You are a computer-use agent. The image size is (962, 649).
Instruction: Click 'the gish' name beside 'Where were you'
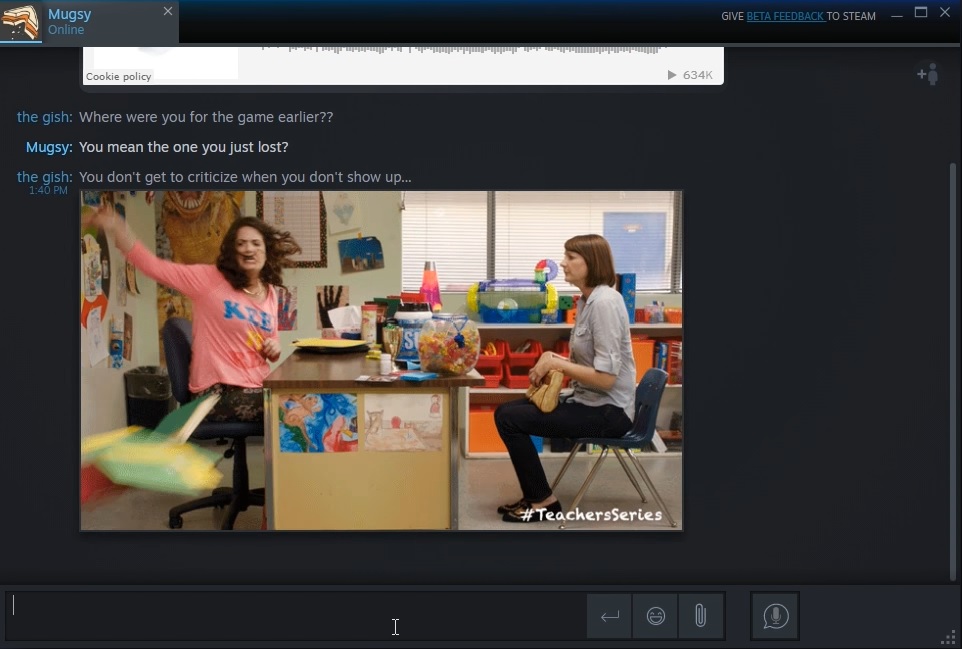point(44,117)
